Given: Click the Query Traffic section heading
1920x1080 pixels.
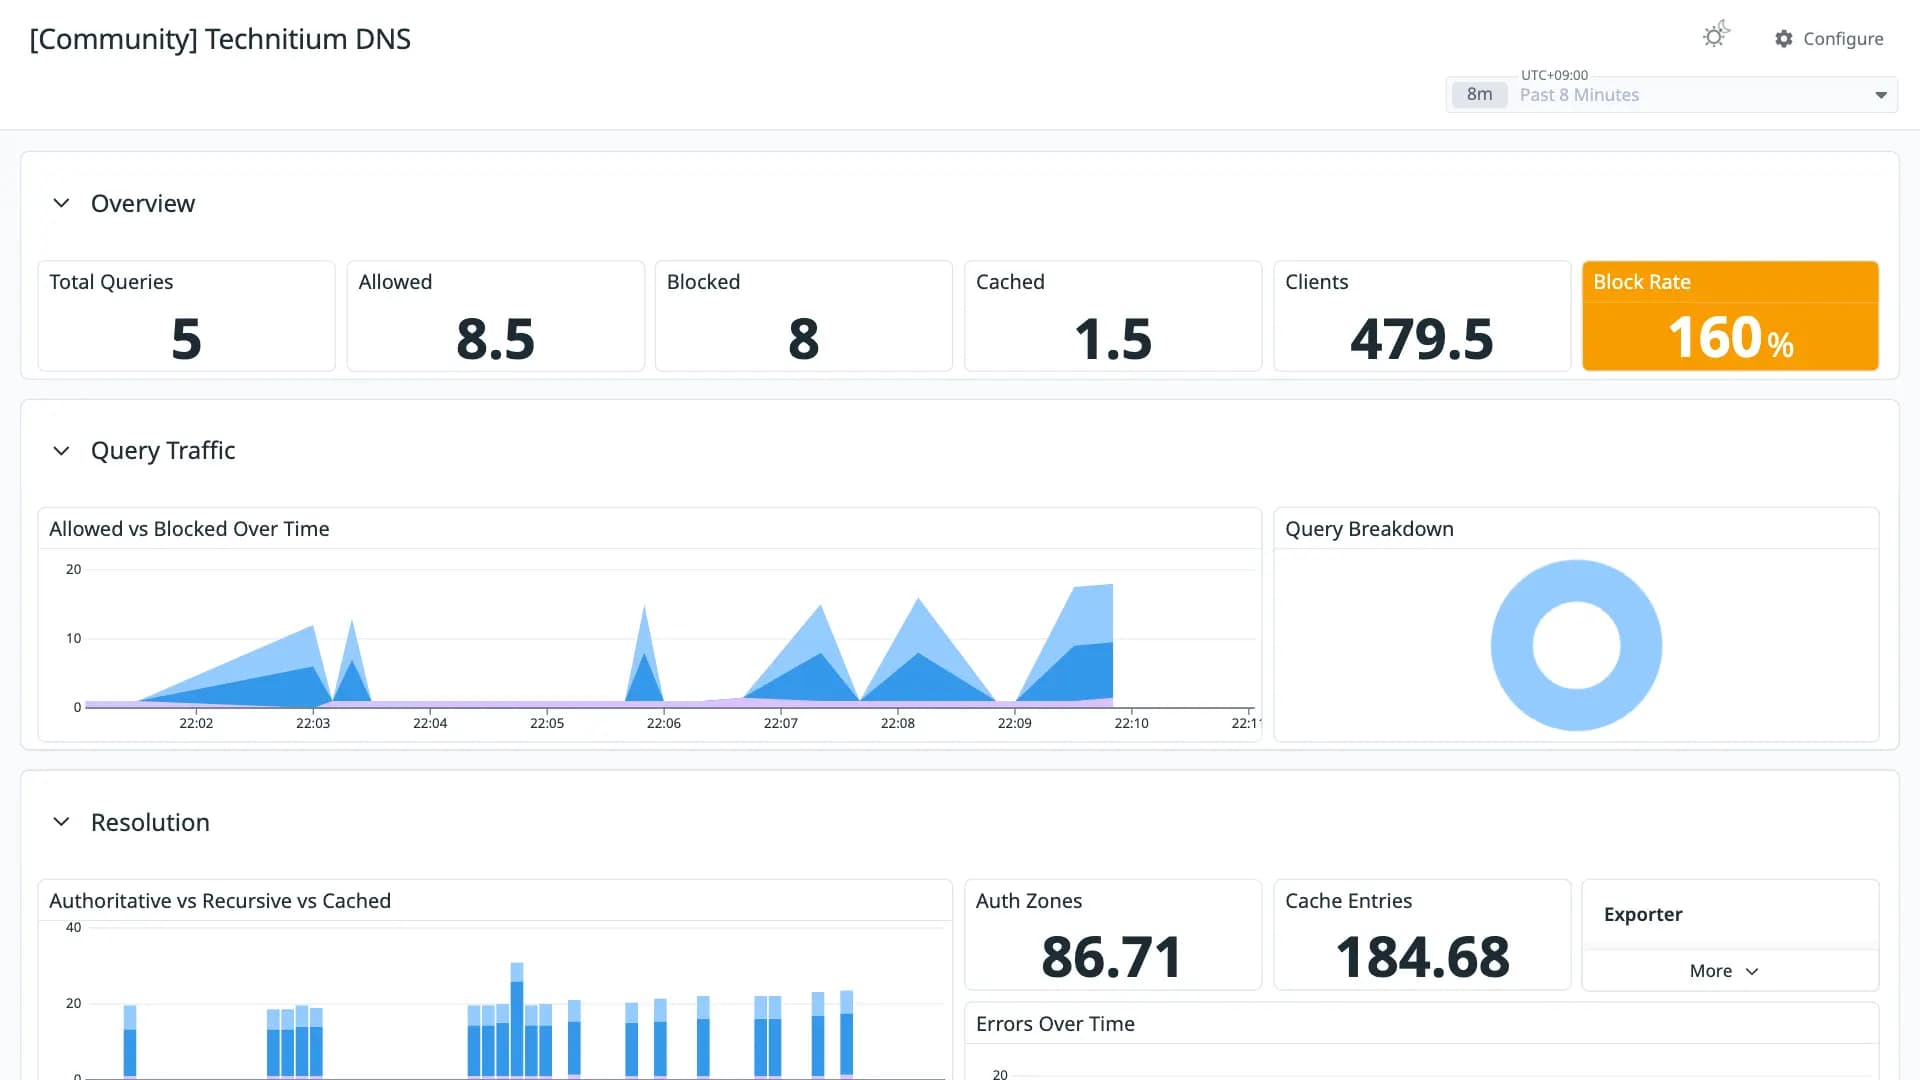Looking at the screenshot, I should pyautogui.click(x=163, y=451).
